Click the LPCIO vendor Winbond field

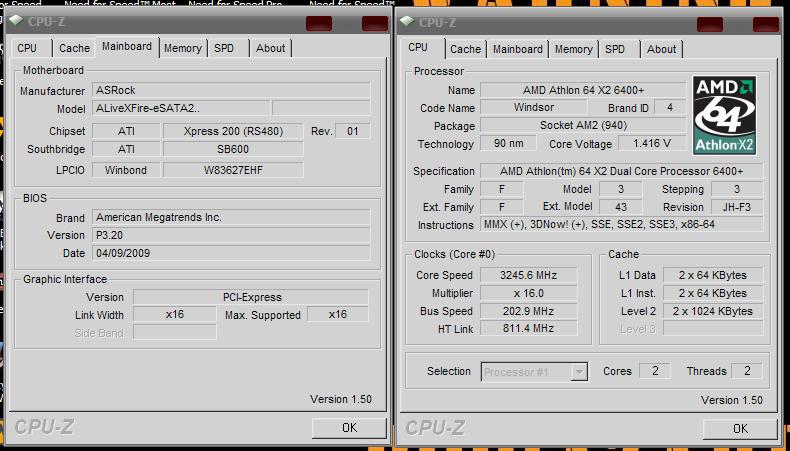tap(126, 170)
